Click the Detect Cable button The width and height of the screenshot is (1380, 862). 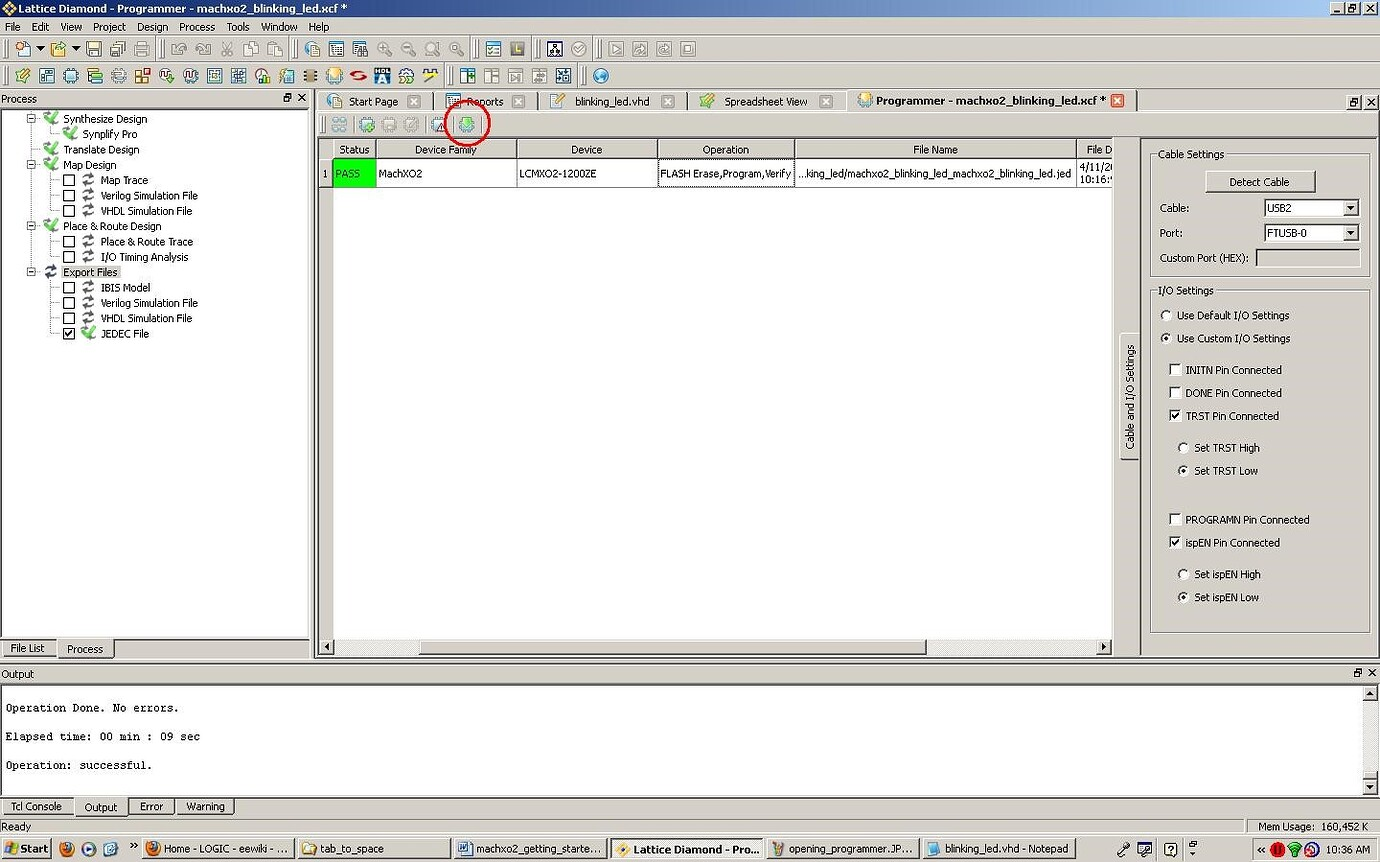pyautogui.click(x=1259, y=182)
